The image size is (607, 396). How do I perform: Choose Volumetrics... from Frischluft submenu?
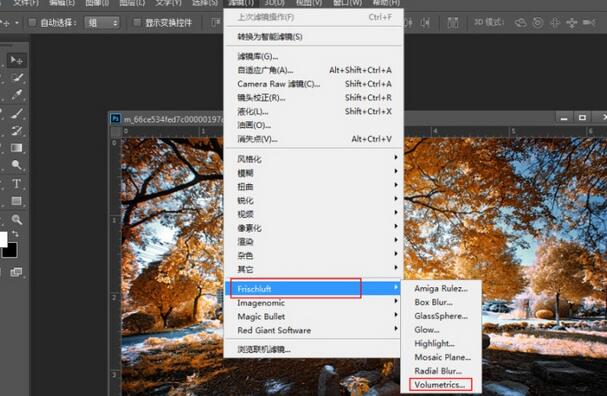pyautogui.click(x=441, y=385)
